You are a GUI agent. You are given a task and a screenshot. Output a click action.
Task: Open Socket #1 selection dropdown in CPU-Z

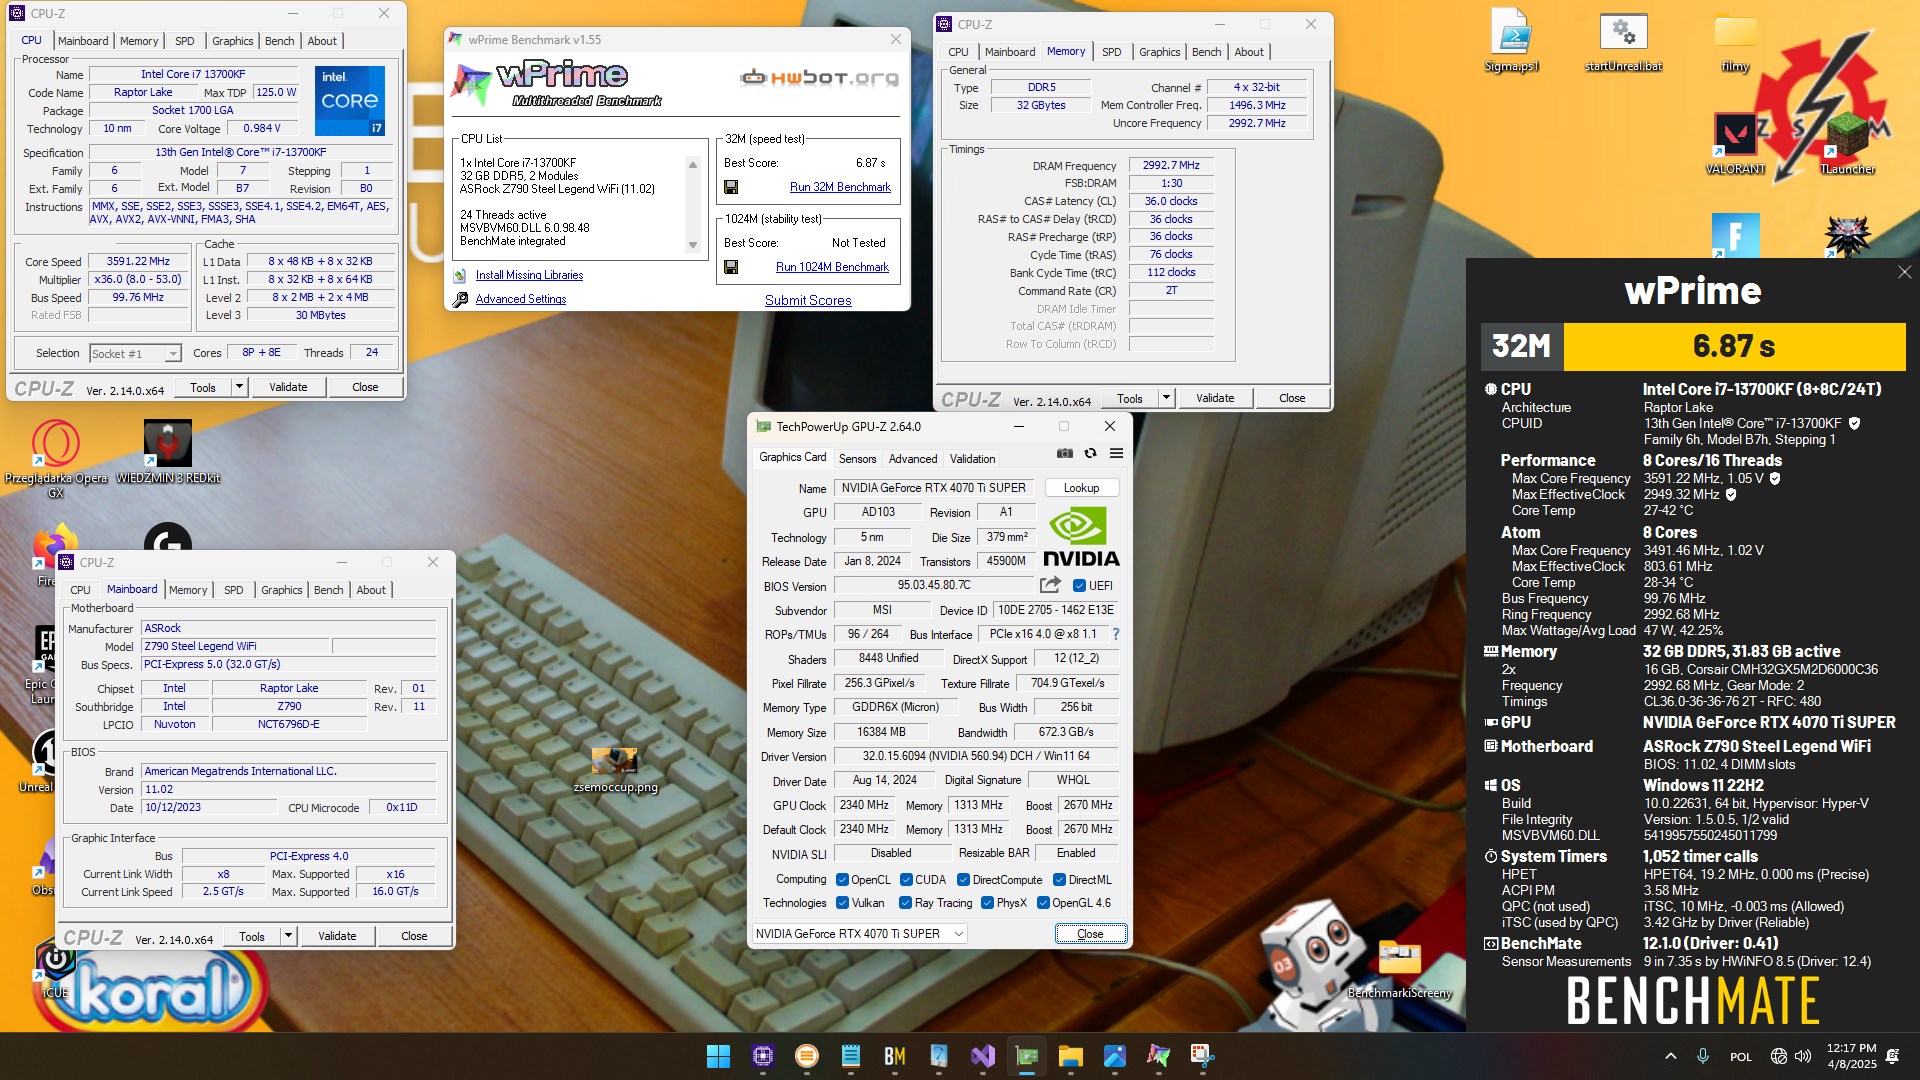[135, 353]
